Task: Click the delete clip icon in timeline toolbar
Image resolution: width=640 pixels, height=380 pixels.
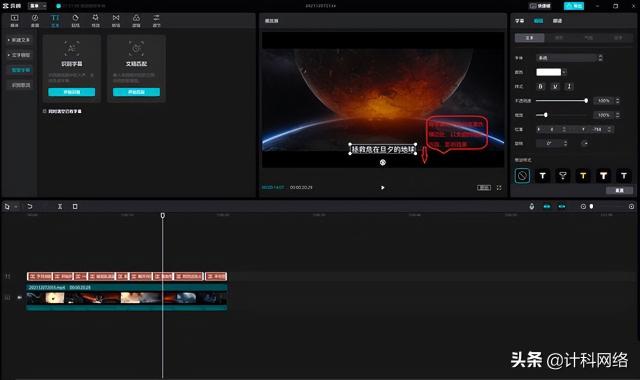Action: (75, 206)
